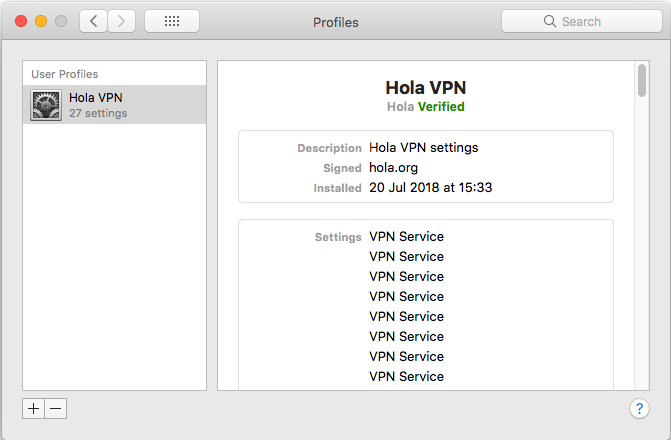
Task: Click the "Description" label
Action: tap(330, 148)
